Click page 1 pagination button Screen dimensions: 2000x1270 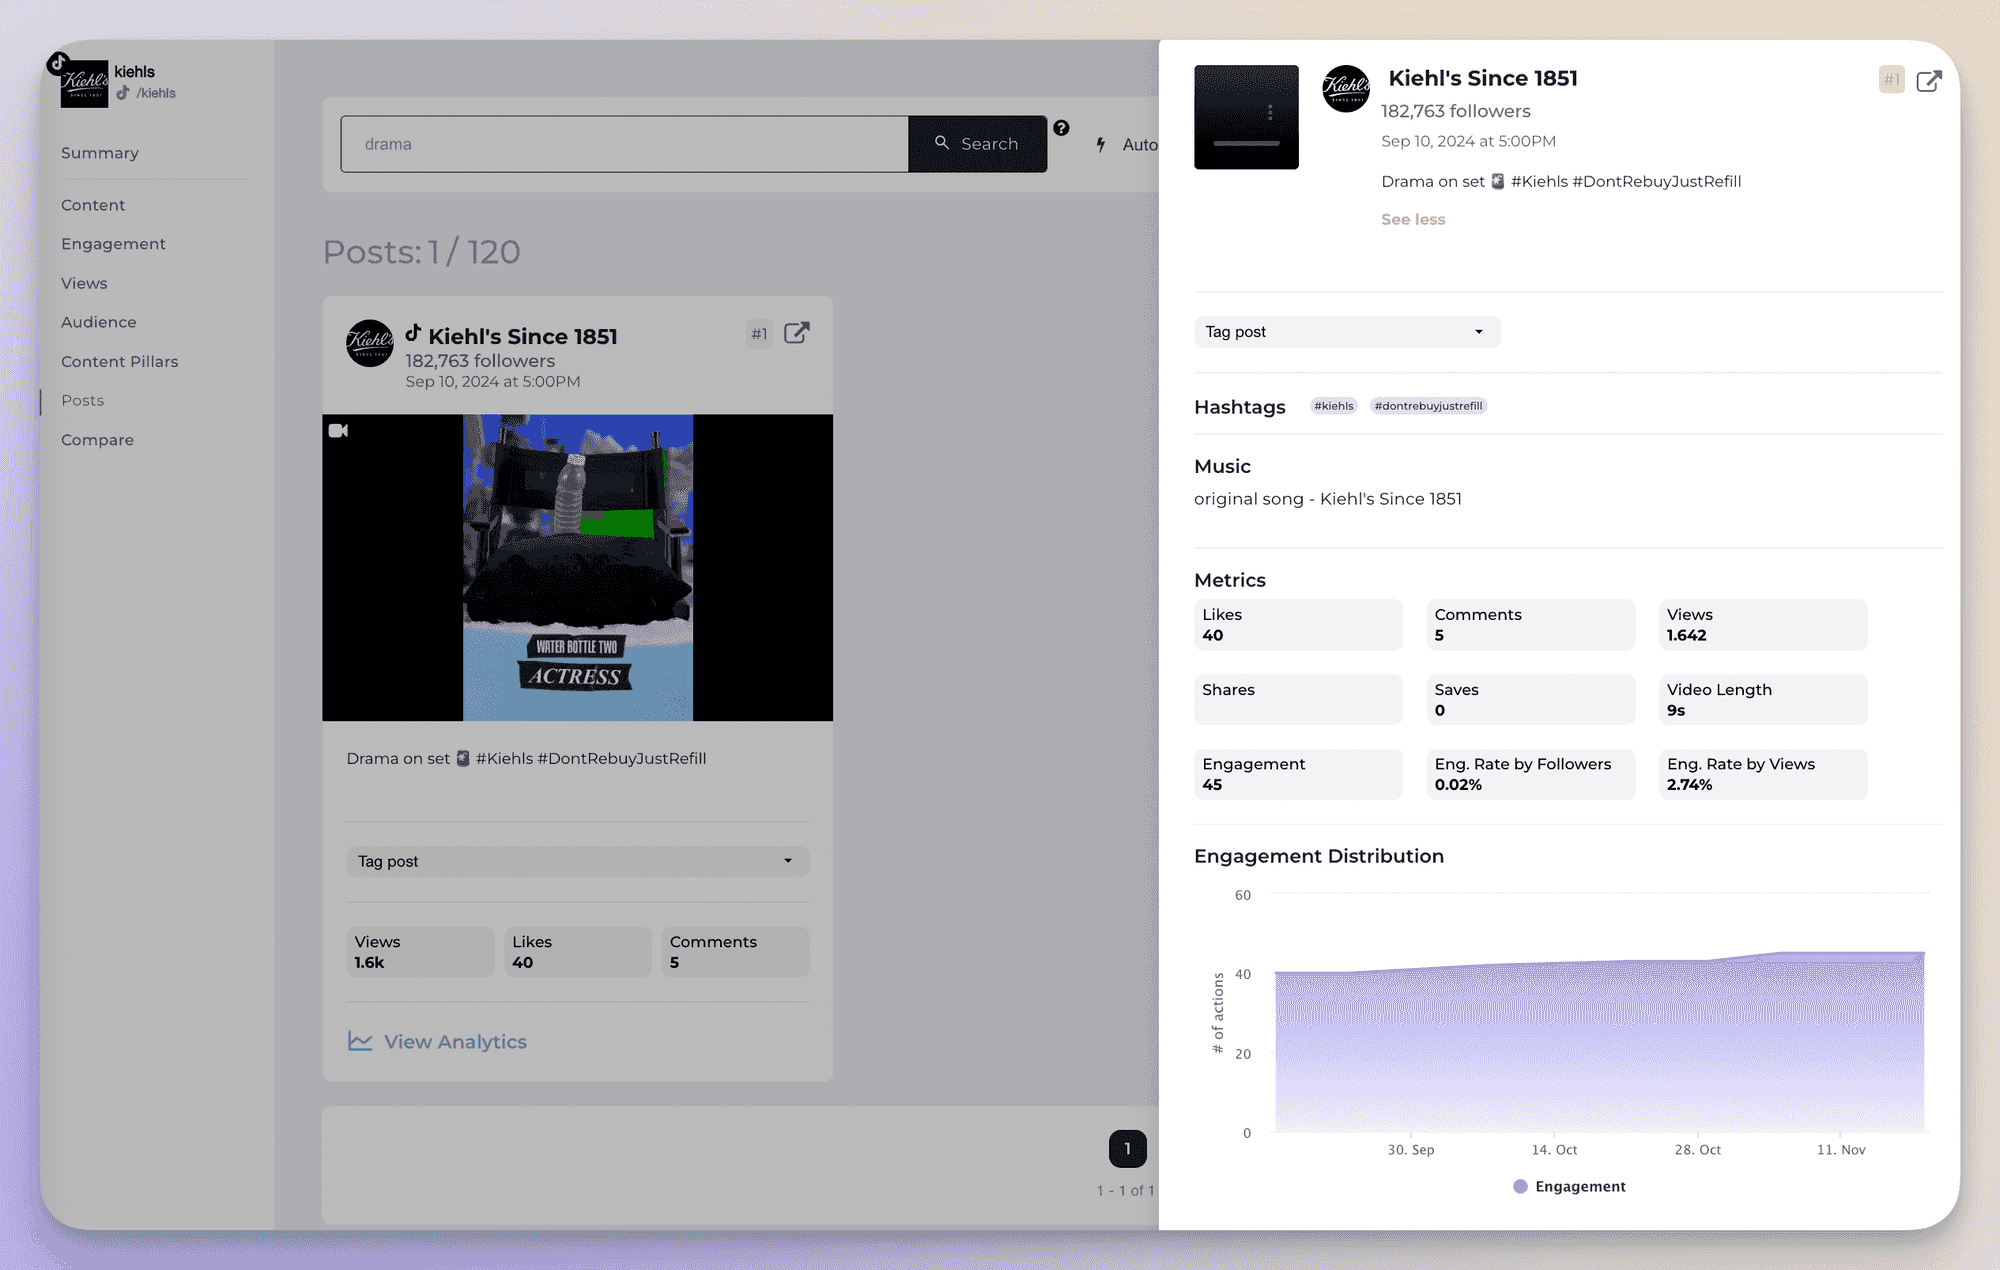pos(1127,1148)
